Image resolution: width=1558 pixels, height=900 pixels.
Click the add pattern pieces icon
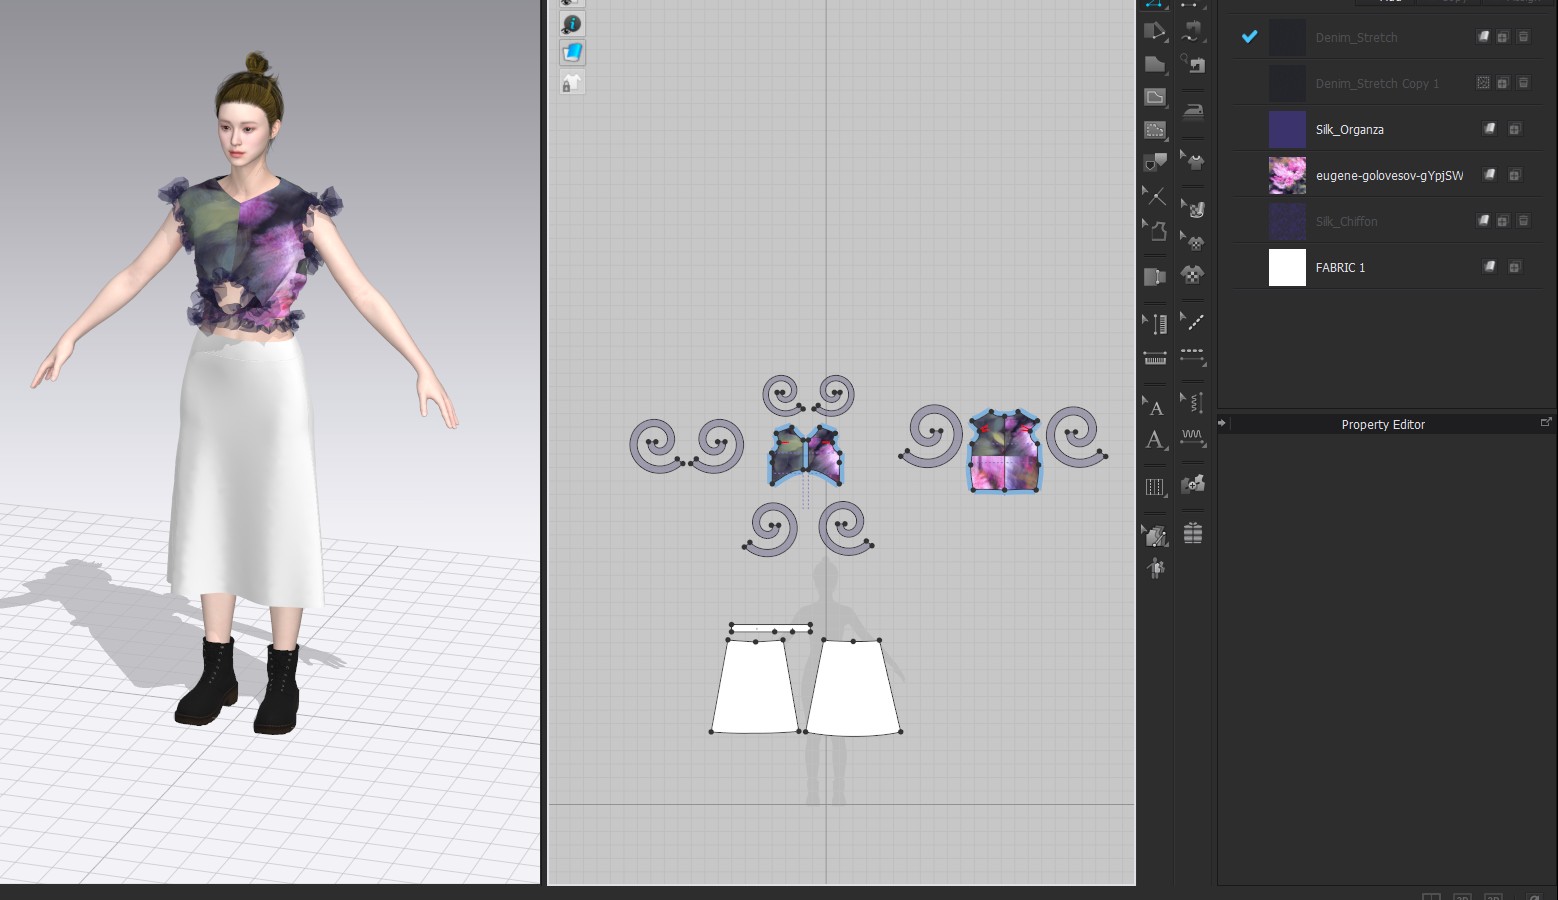(x=1193, y=485)
